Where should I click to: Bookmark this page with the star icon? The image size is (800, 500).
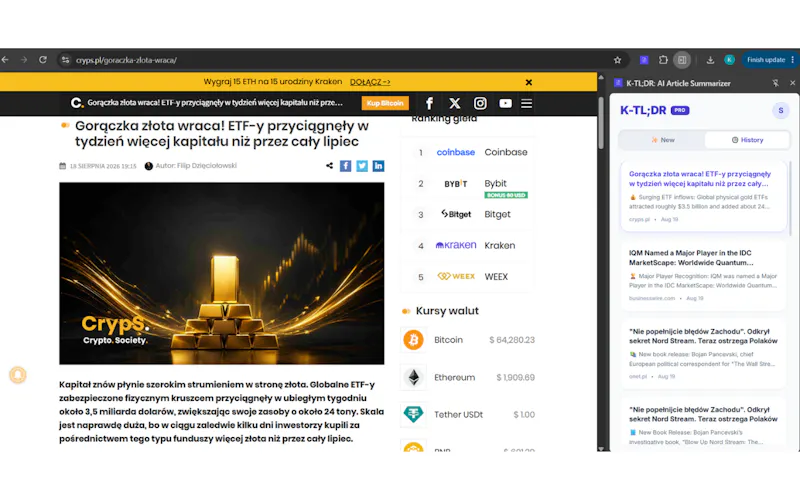tap(617, 60)
